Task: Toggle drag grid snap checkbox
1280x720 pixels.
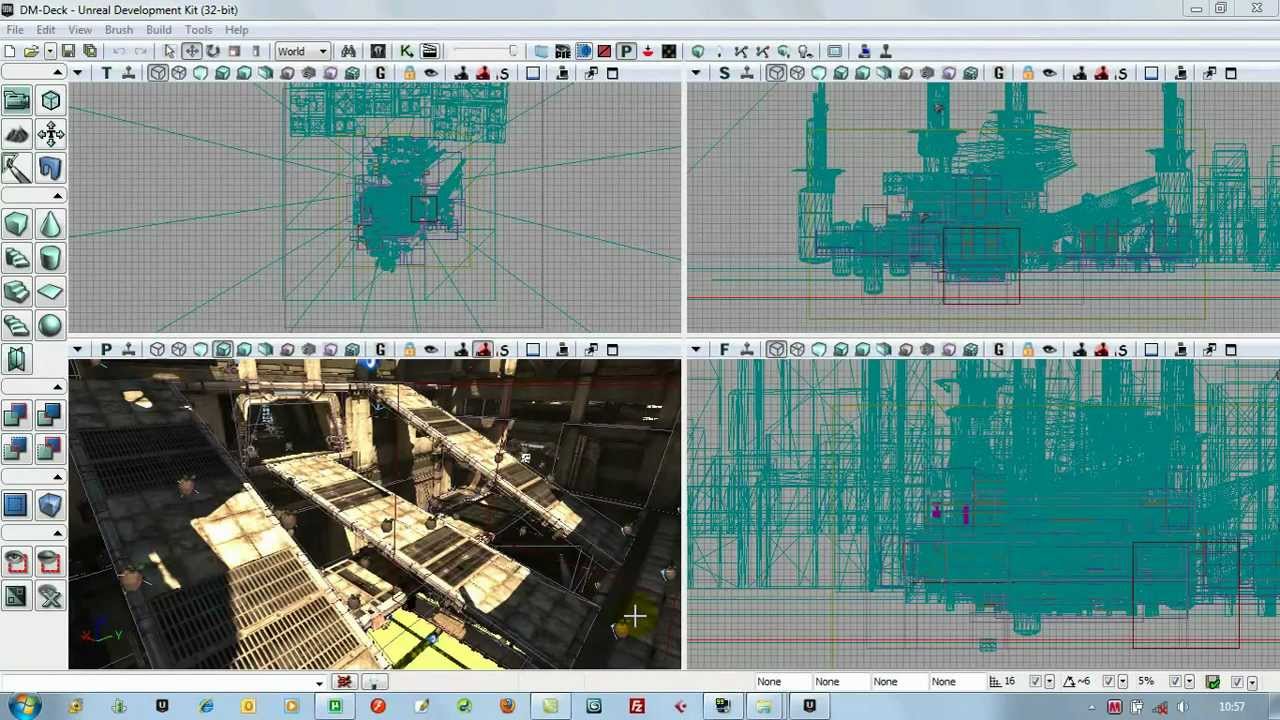Action: tap(1035, 682)
